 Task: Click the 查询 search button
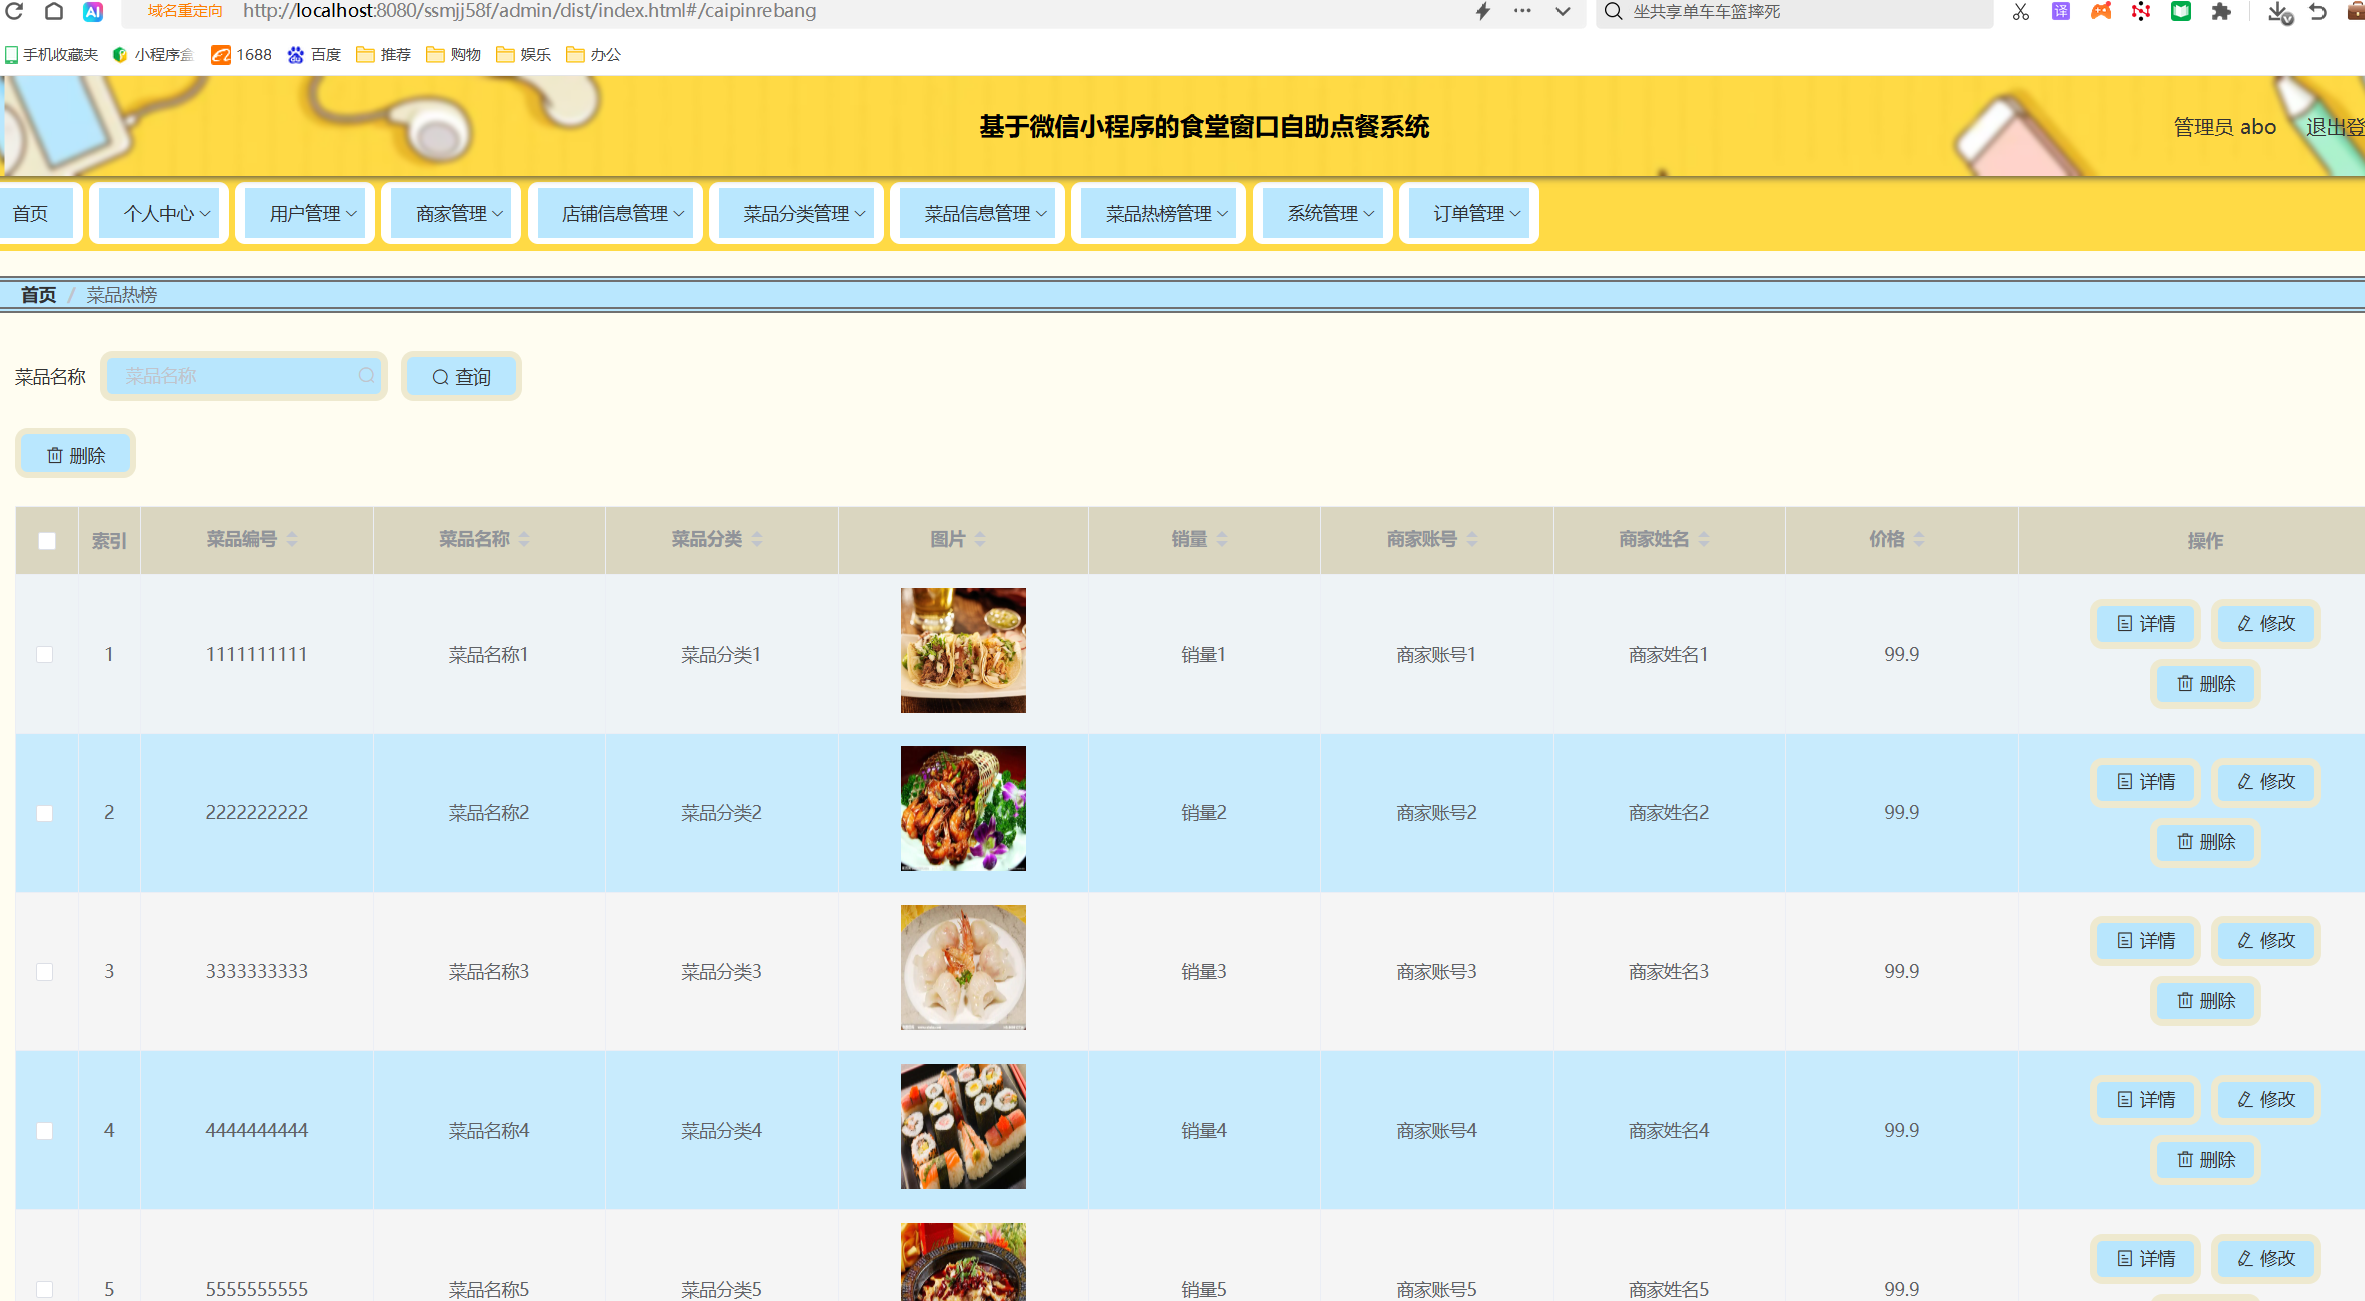pyautogui.click(x=461, y=377)
